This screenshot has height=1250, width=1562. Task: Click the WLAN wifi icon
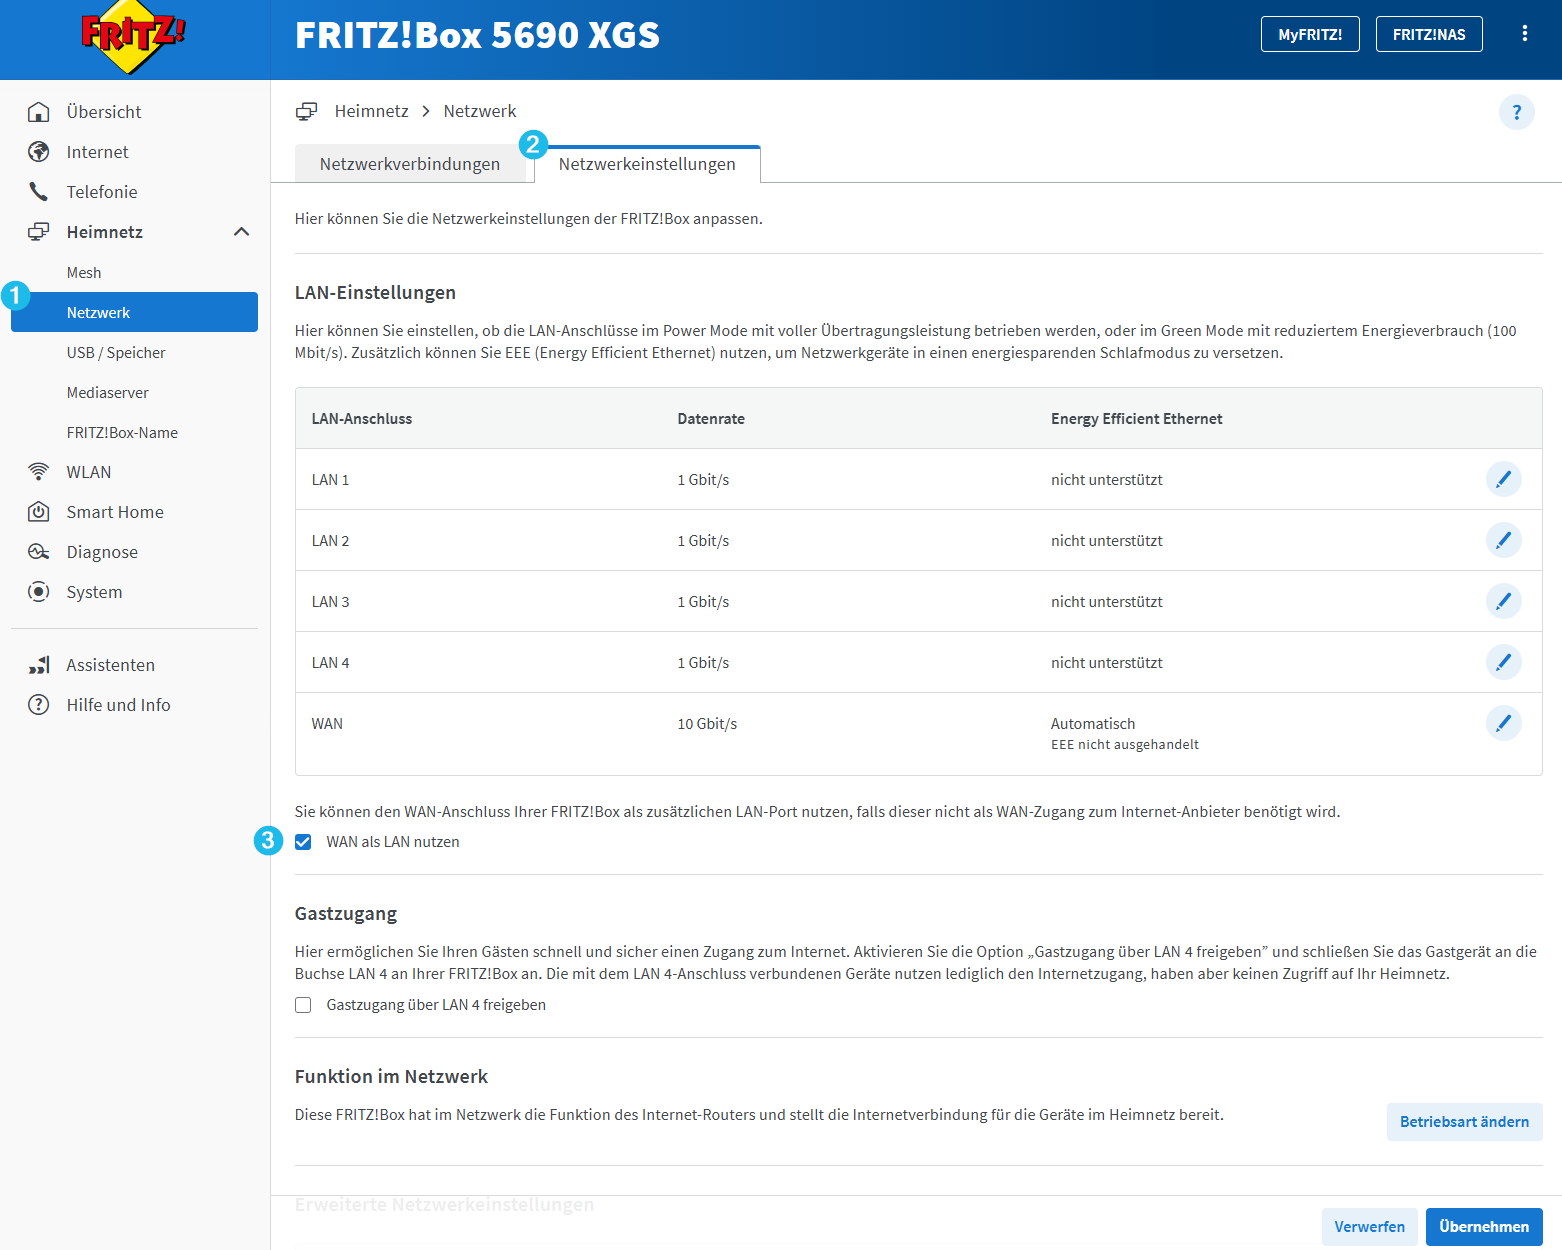pos(38,472)
